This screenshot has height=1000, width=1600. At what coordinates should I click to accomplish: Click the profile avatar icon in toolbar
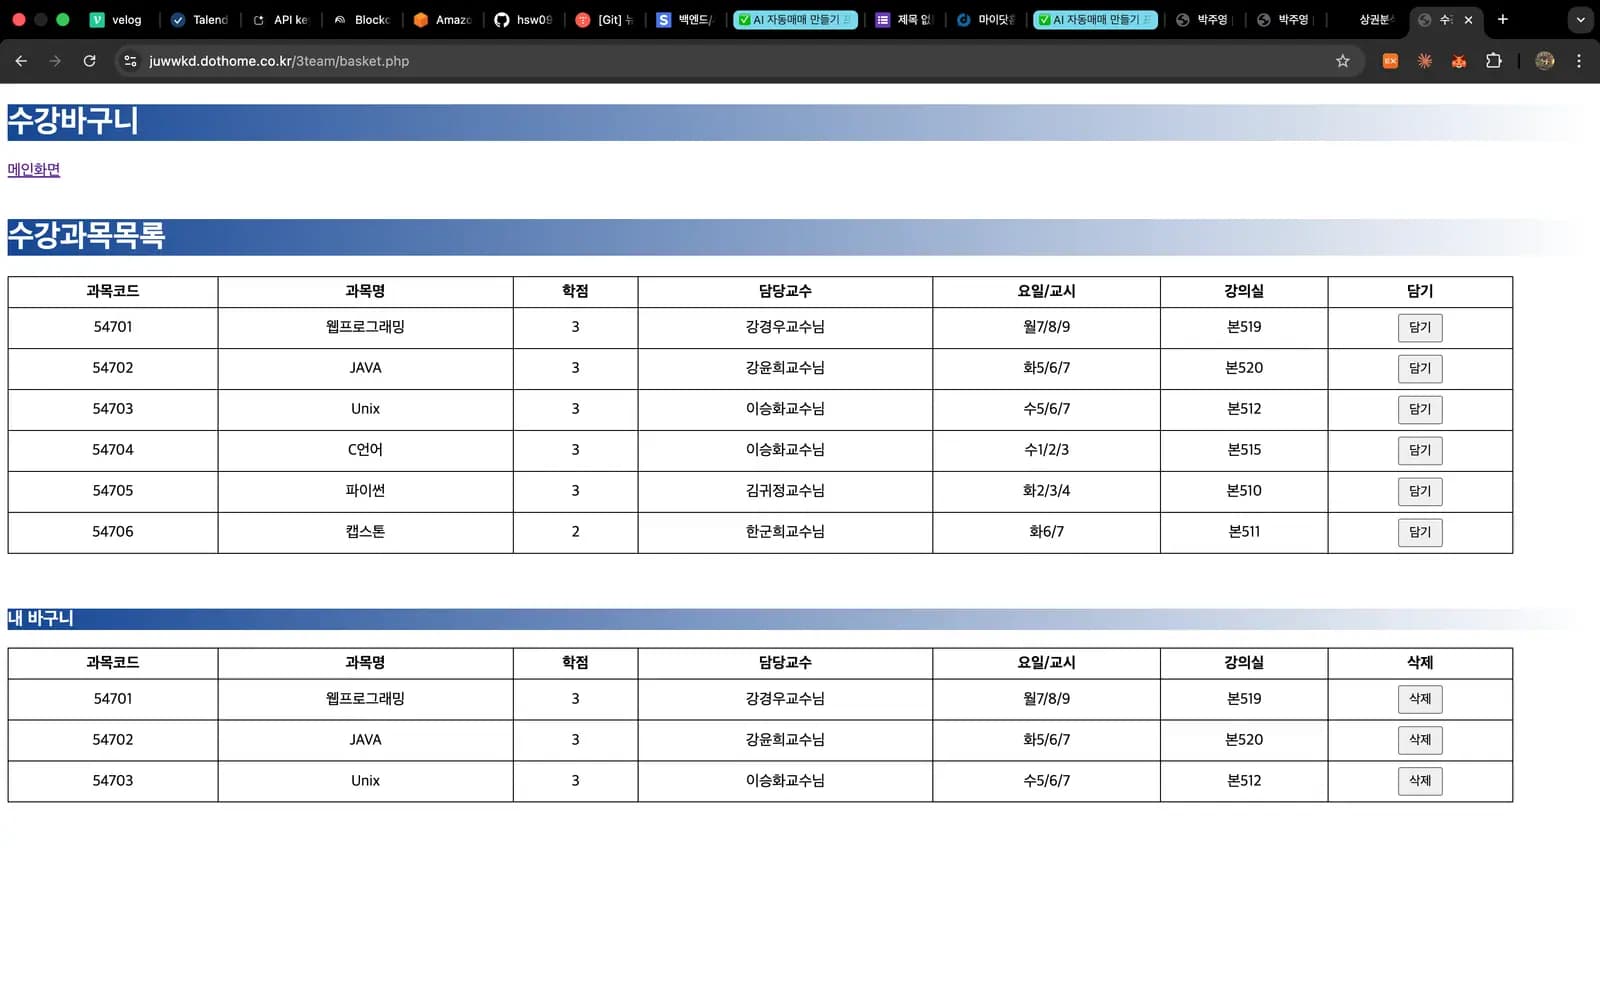coord(1545,61)
